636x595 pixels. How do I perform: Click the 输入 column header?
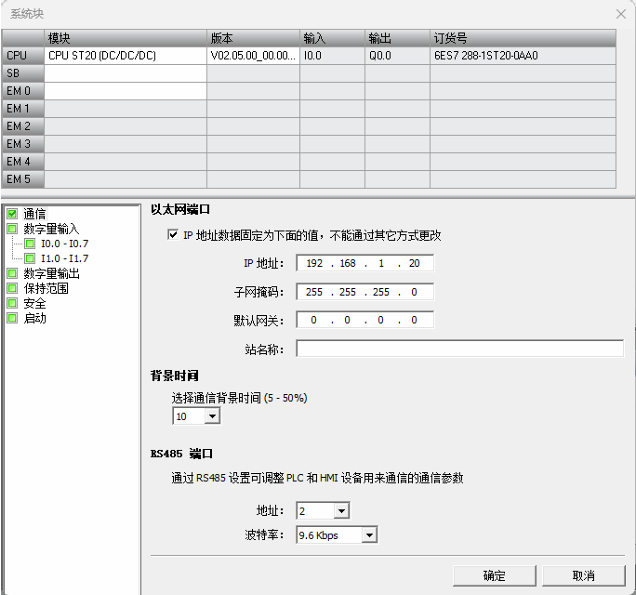click(332, 38)
